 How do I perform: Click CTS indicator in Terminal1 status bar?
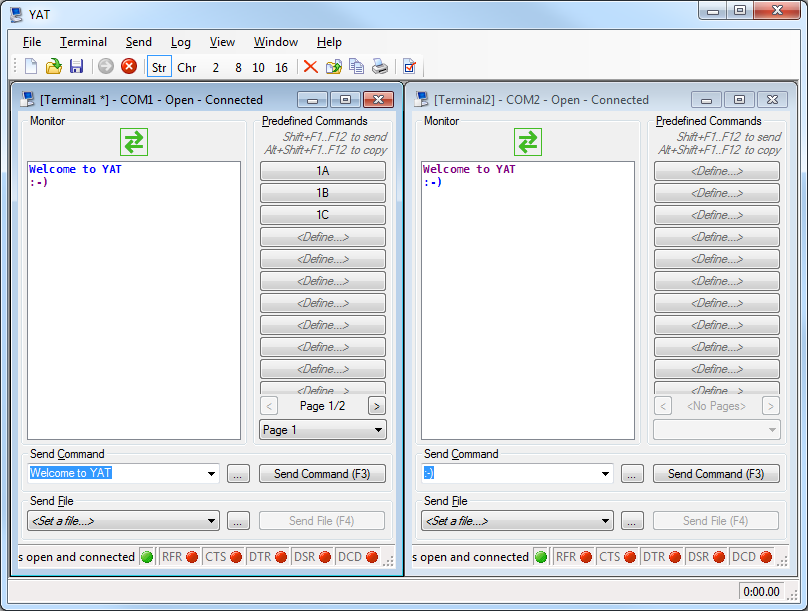coord(223,557)
